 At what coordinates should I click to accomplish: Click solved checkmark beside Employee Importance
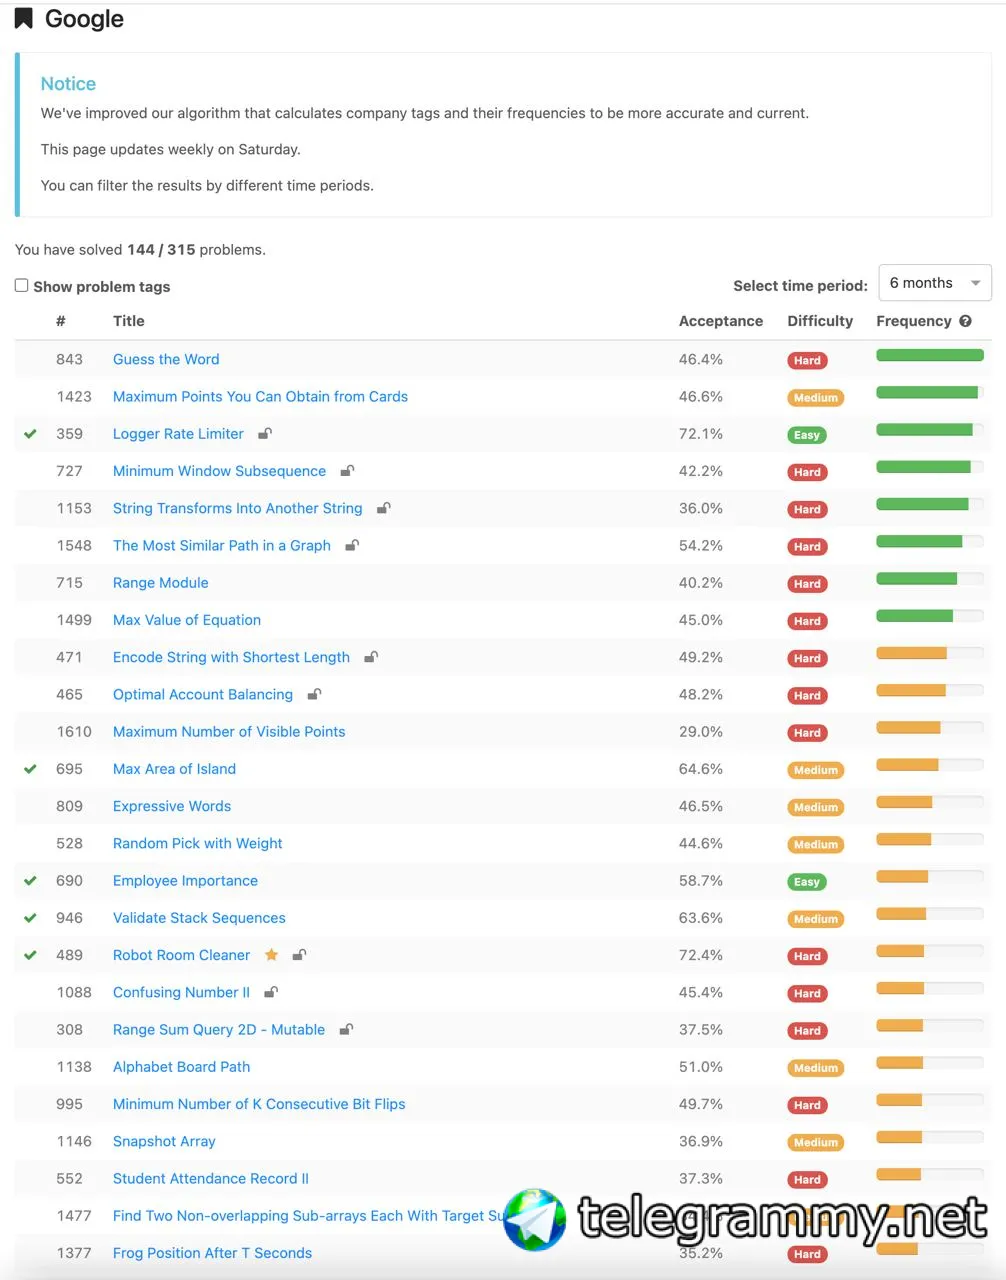click(x=30, y=881)
